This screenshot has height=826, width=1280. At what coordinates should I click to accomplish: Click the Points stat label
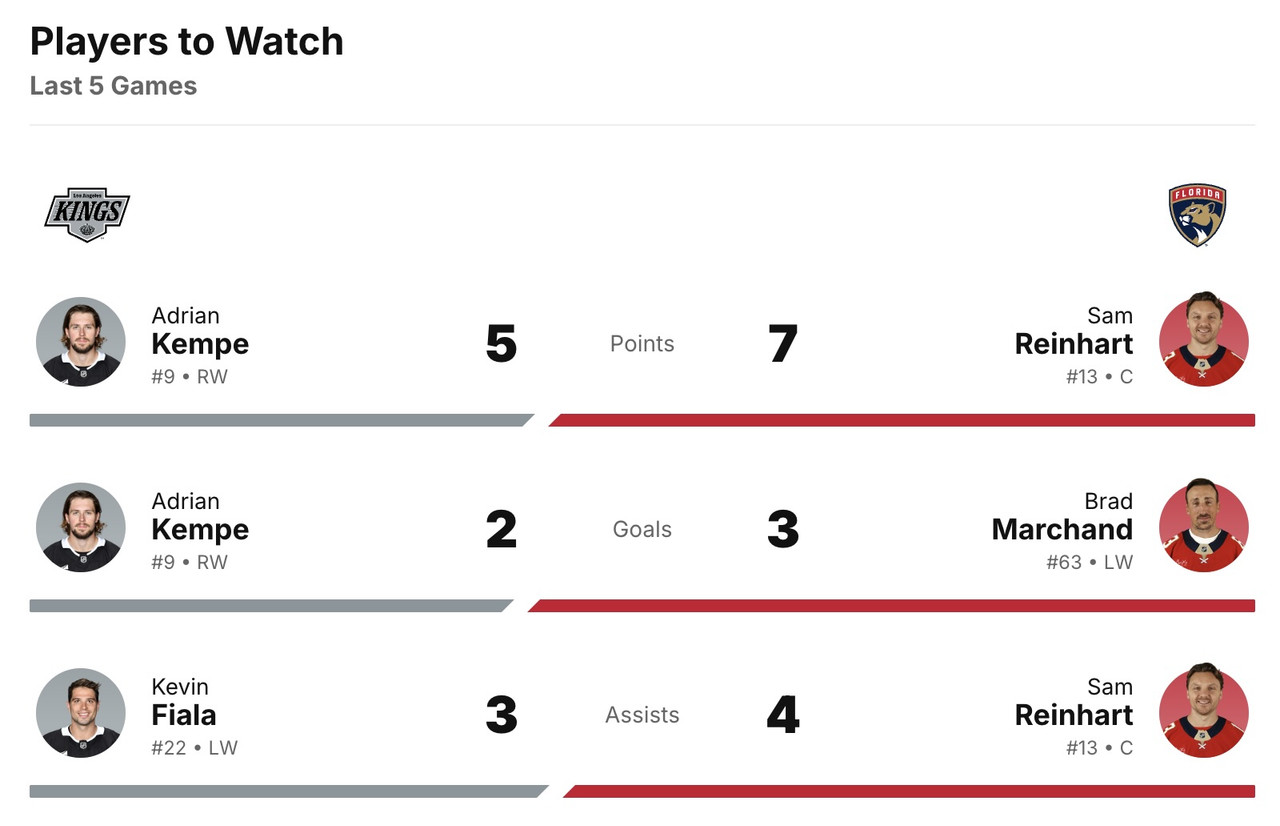tap(642, 344)
